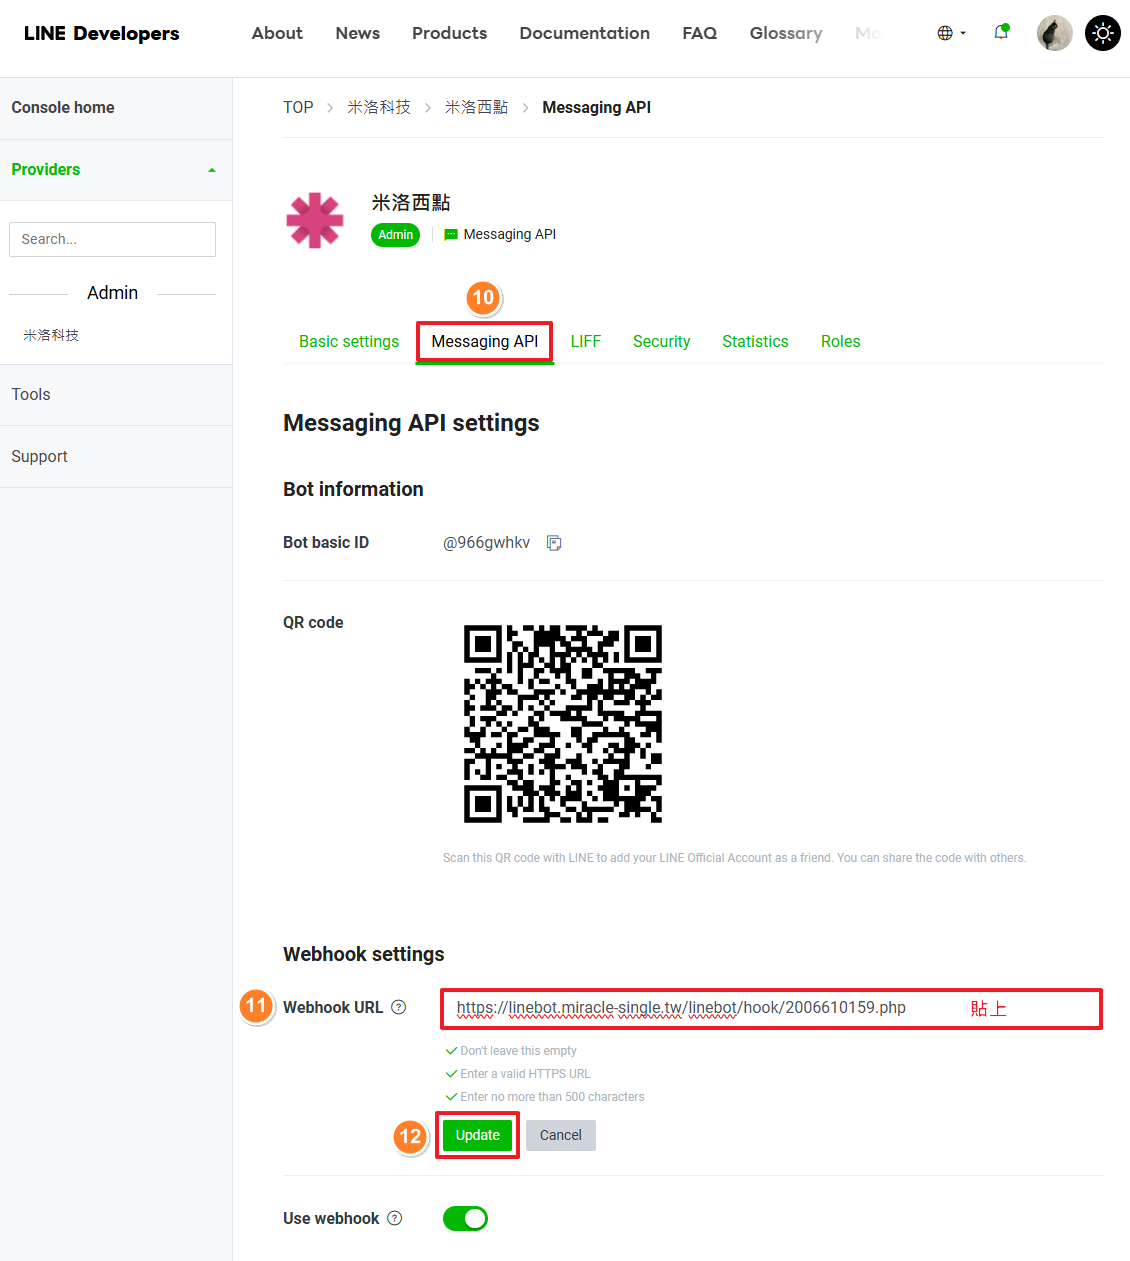Focus the provider Search box
The image size is (1130, 1261).
pyautogui.click(x=112, y=239)
